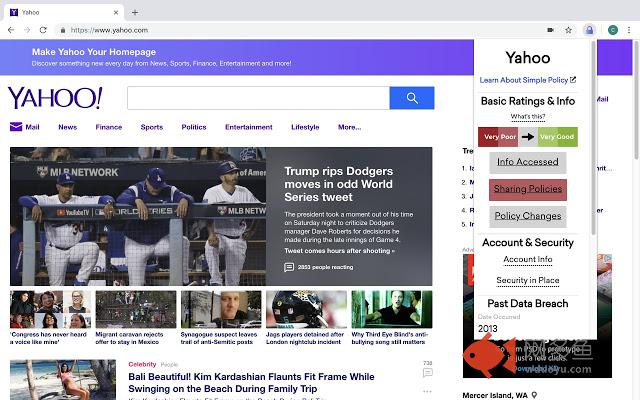640x400 pixels.
Task: Click the Mercer Island location pin icon
Action: [534, 395]
